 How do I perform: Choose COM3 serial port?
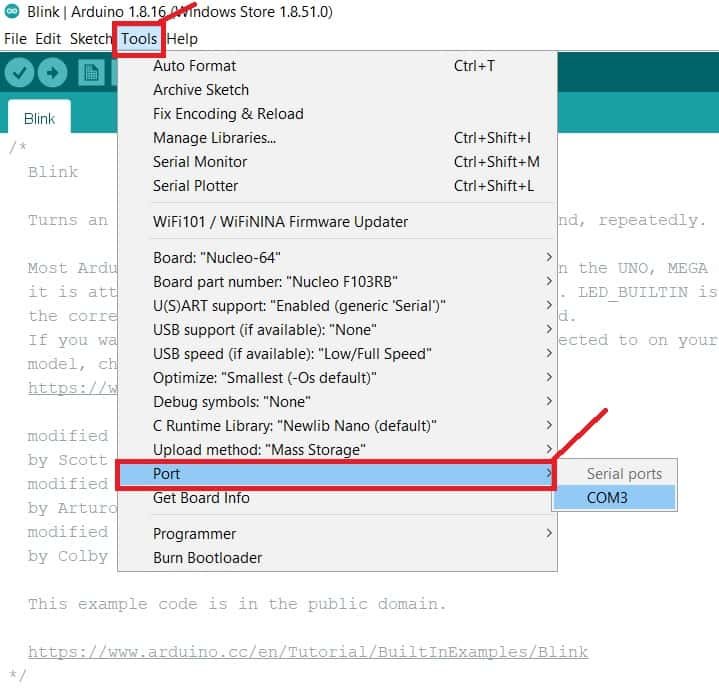pos(614,498)
